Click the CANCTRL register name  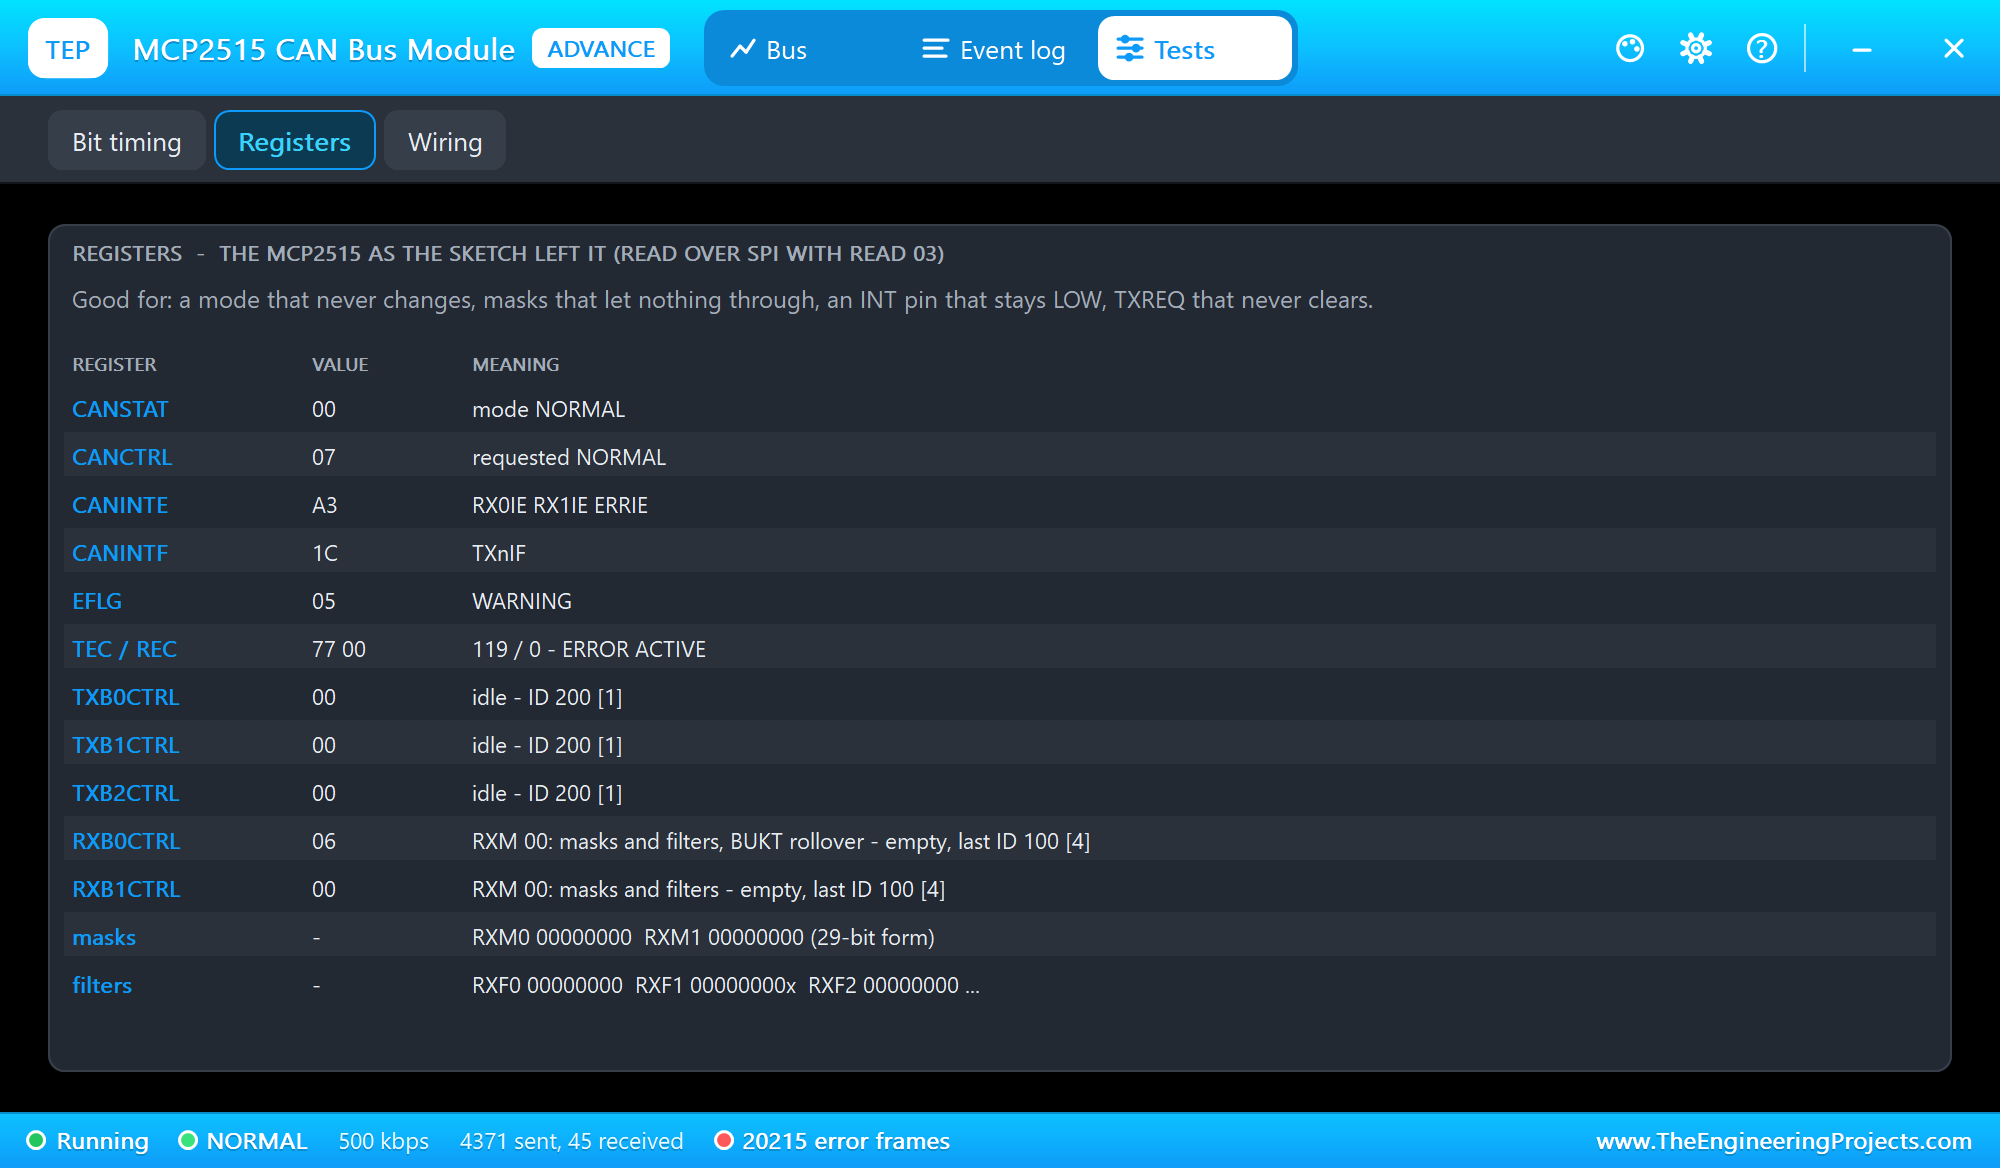[x=122, y=457]
